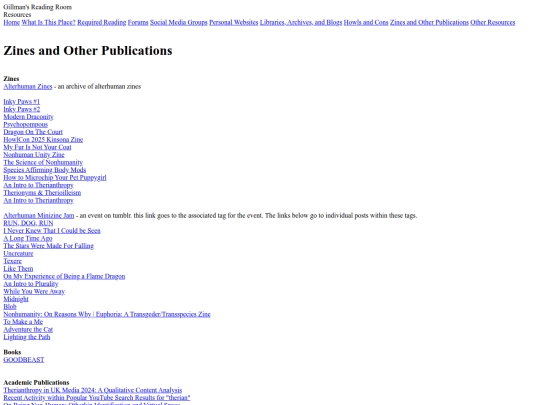Open How to Microchip Your Pet Puppygirl

55,177
